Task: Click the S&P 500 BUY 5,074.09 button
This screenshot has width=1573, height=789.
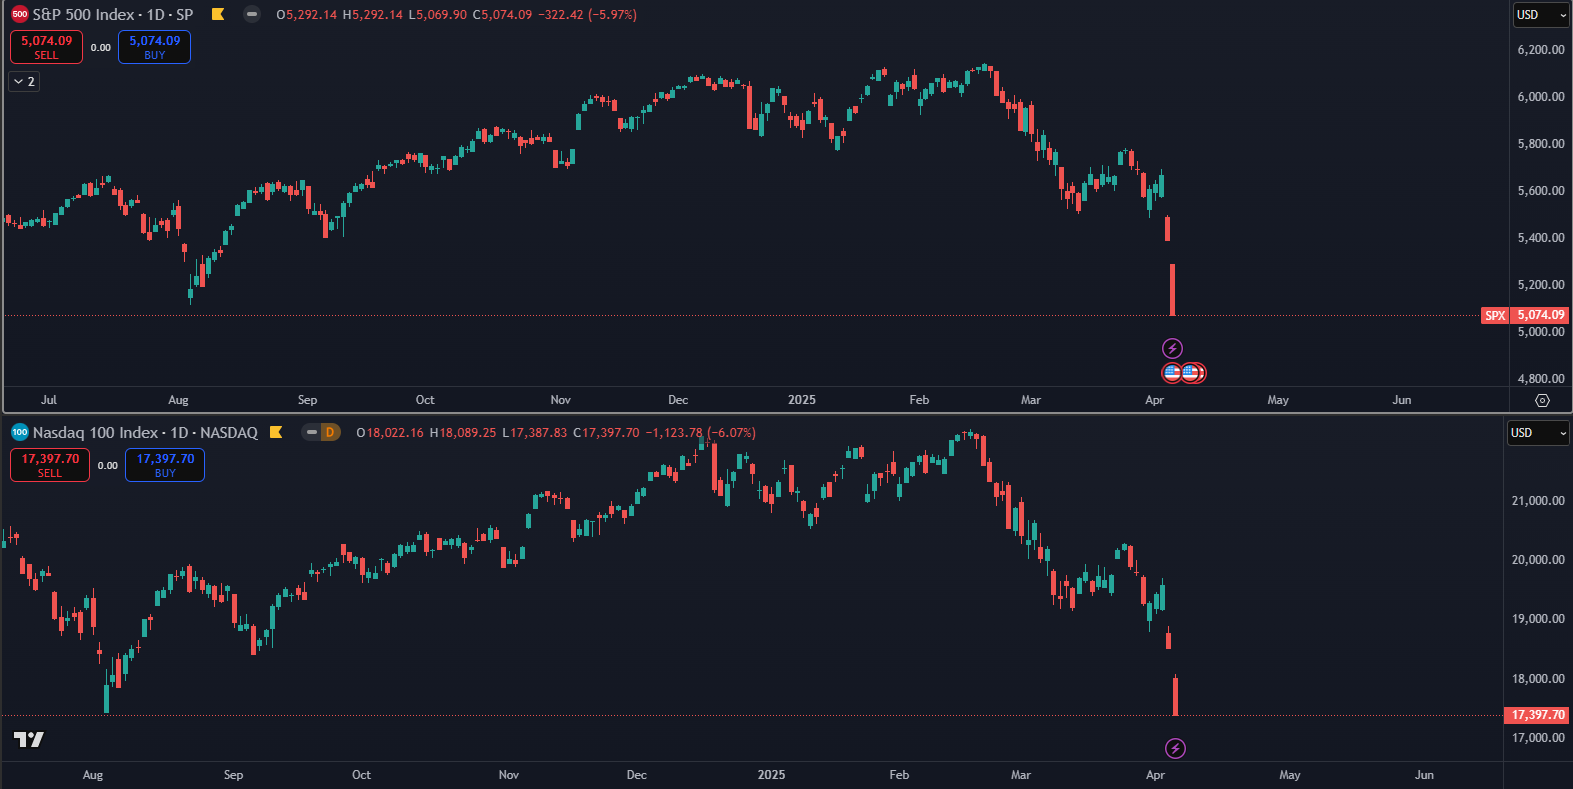Action: (154, 47)
